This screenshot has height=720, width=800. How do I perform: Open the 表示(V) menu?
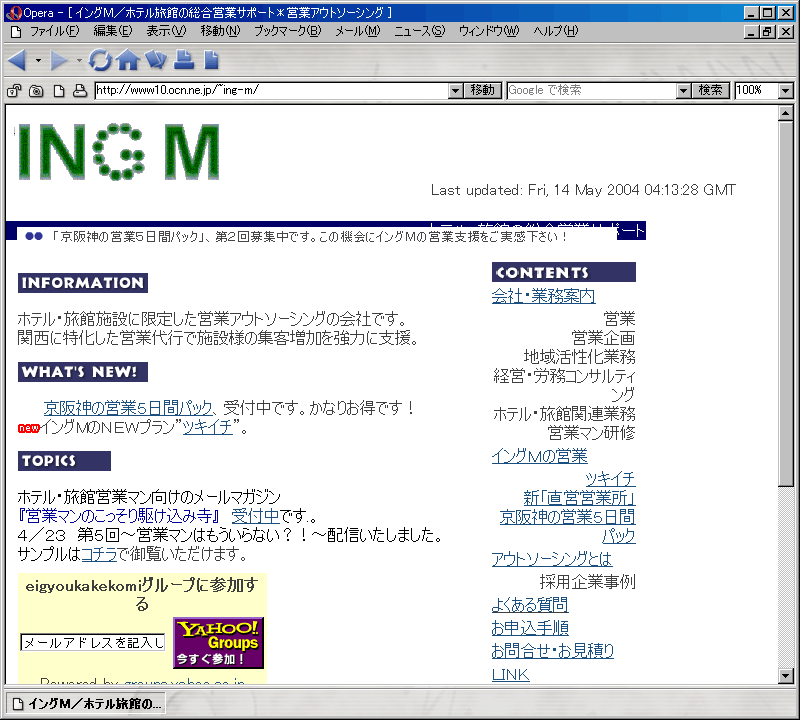(166, 32)
